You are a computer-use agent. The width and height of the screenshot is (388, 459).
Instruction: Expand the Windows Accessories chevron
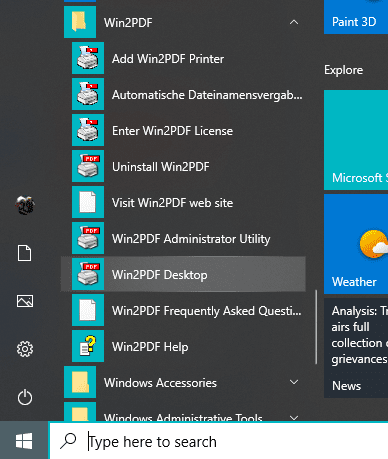pos(294,382)
